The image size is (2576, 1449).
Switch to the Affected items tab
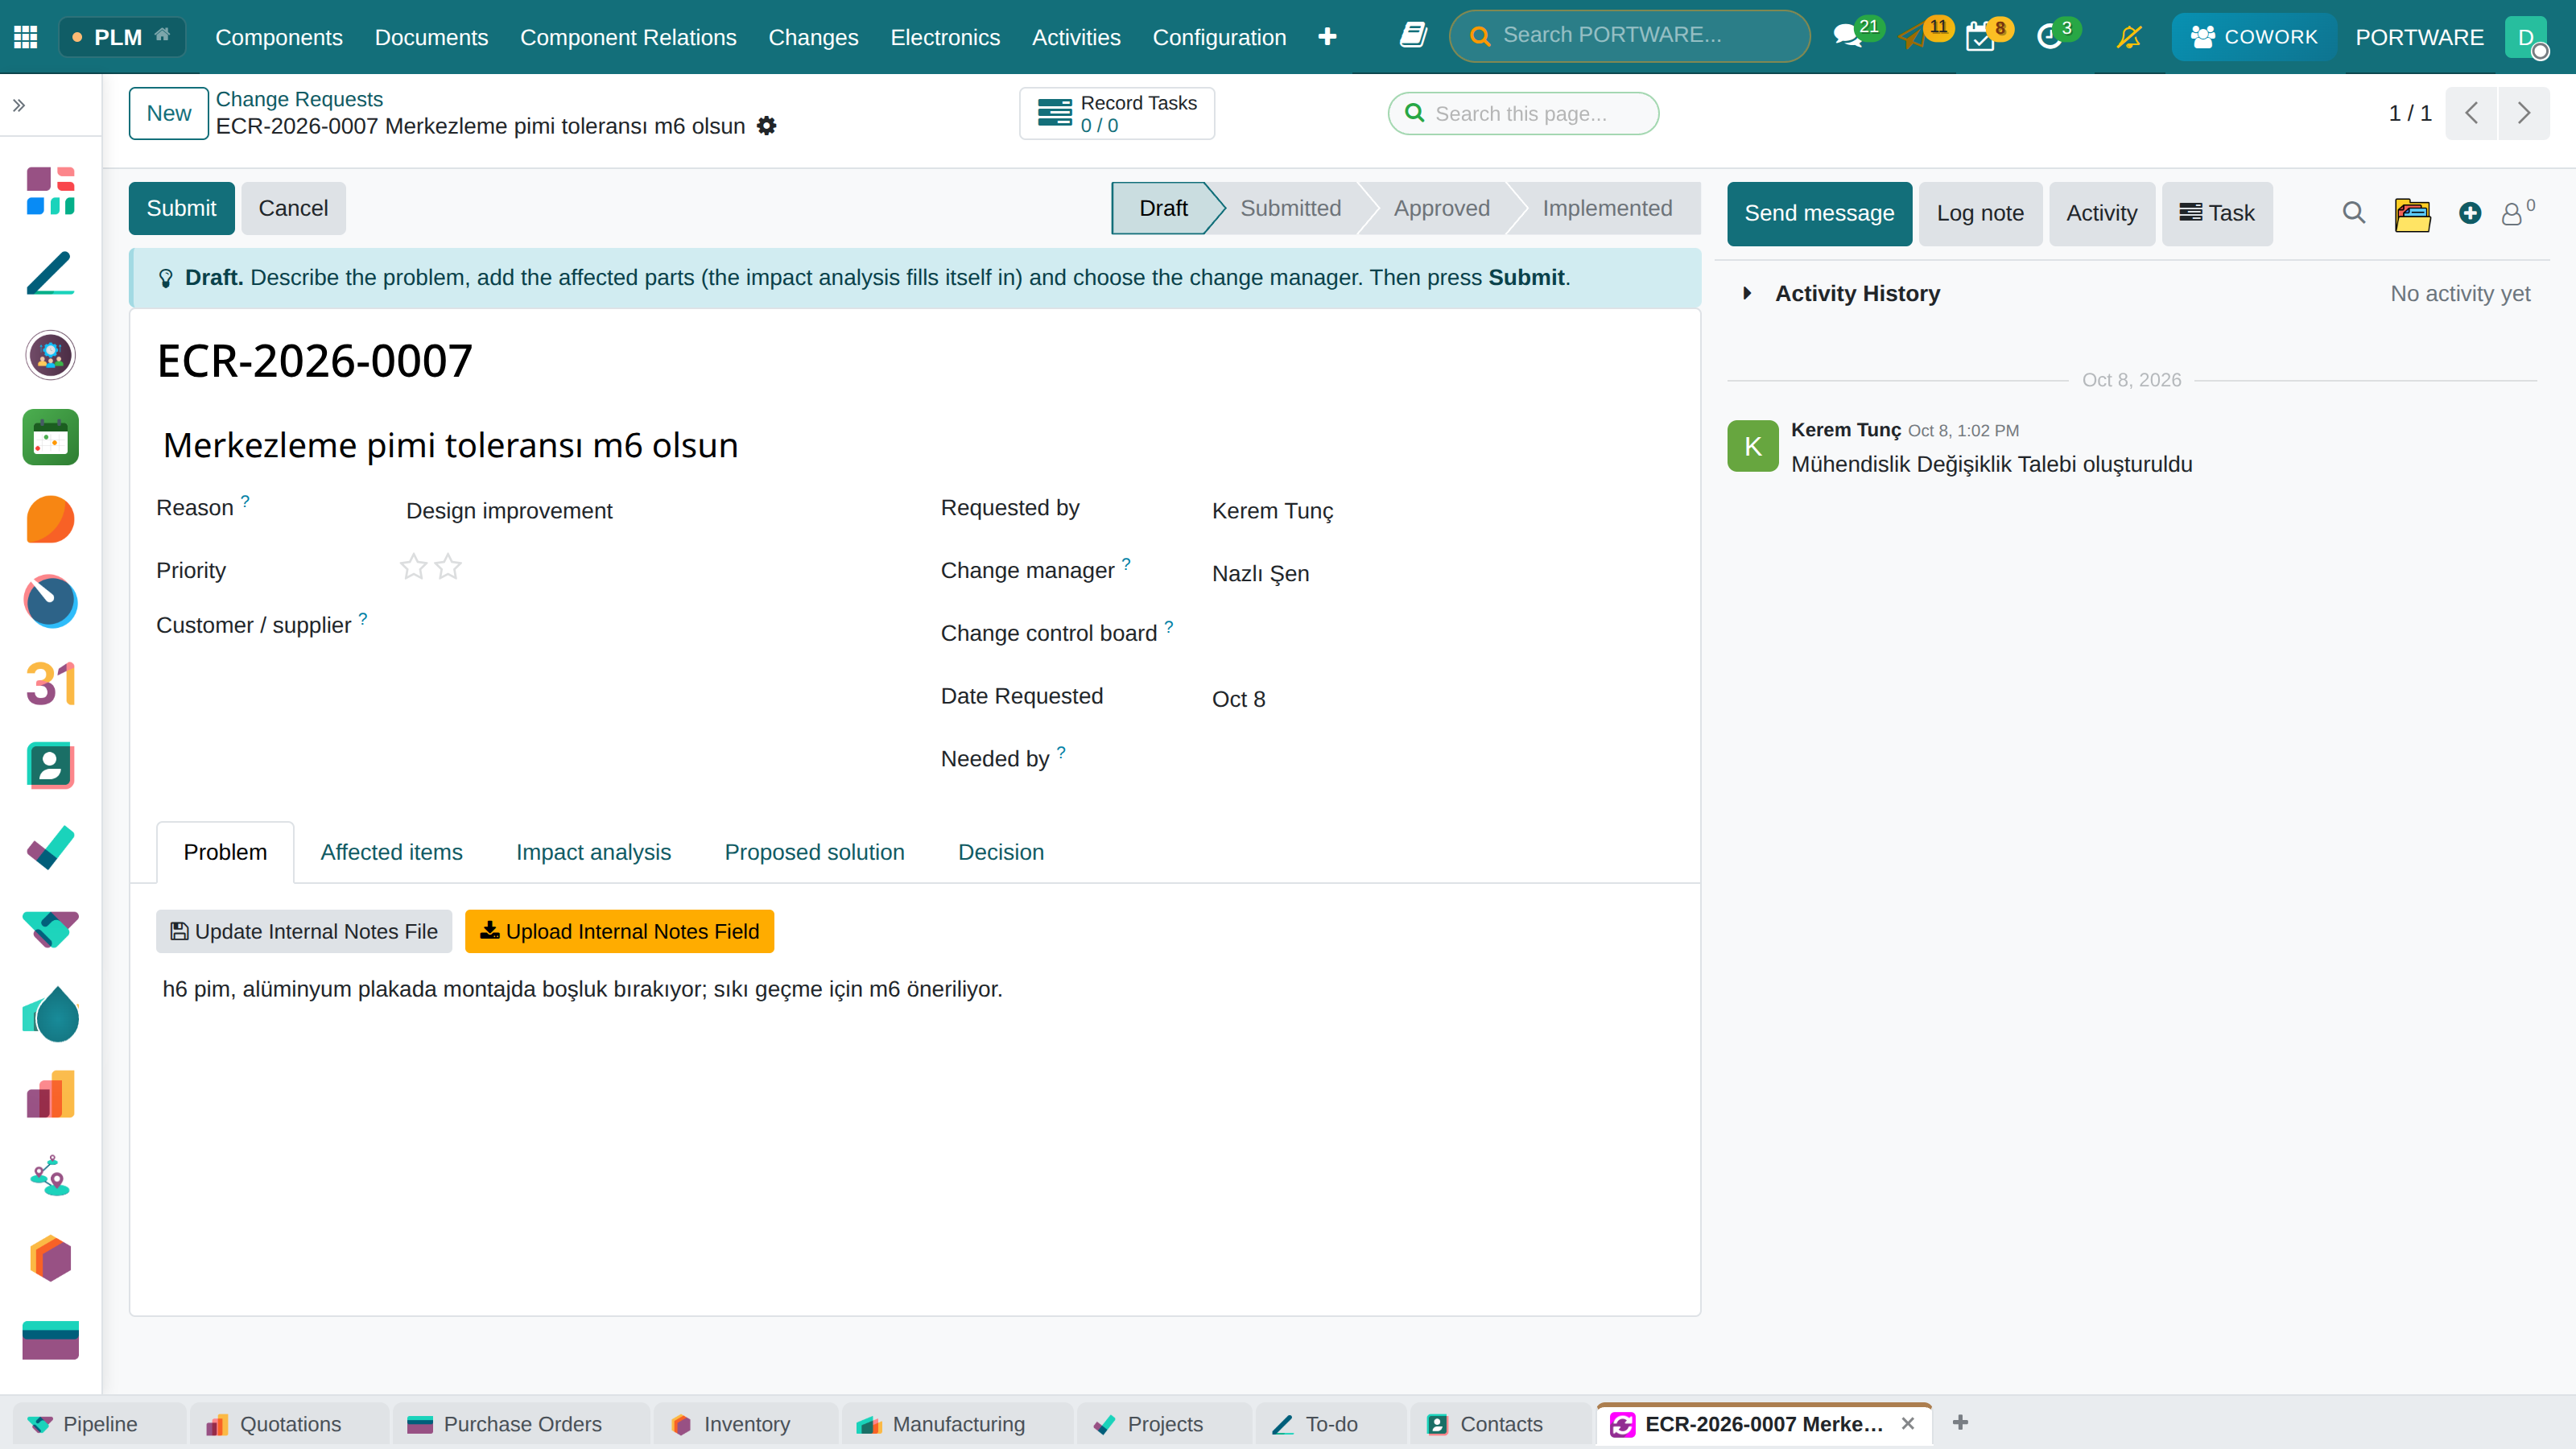click(391, 852)
